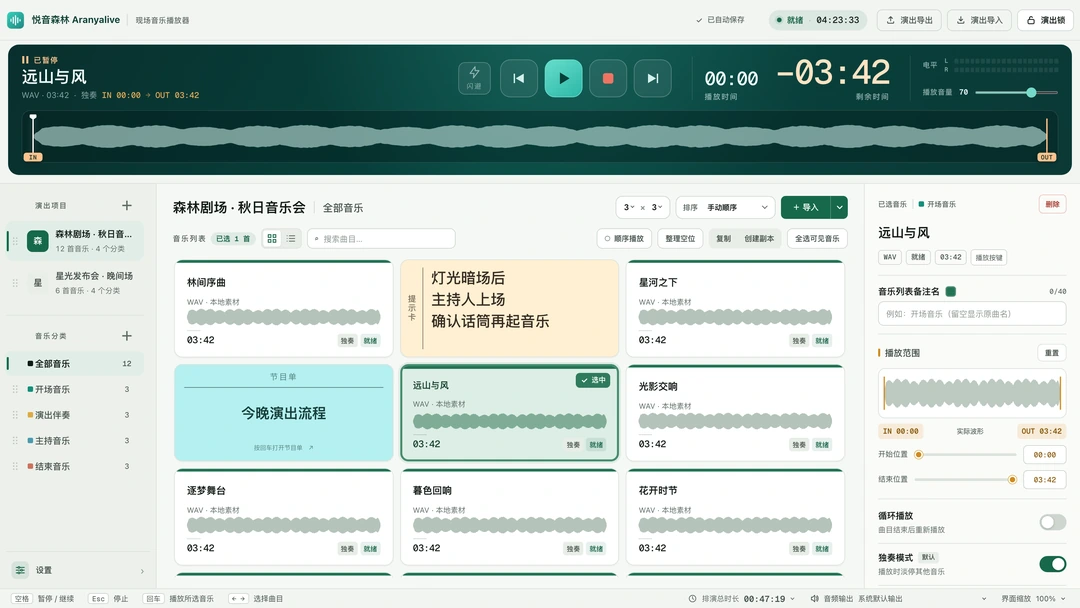
Task: Select 开场音乐 category
Action: point(76,389)
